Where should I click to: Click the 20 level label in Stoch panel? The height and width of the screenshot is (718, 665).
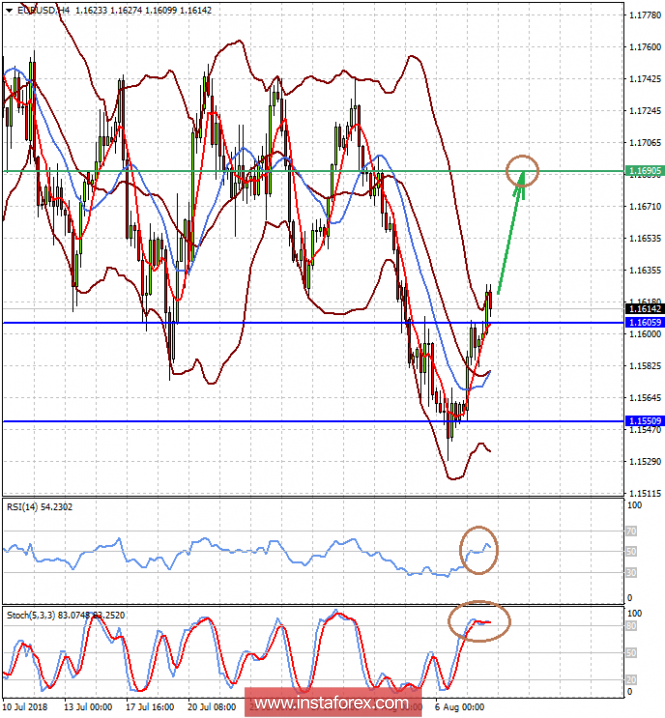[631, 680]
